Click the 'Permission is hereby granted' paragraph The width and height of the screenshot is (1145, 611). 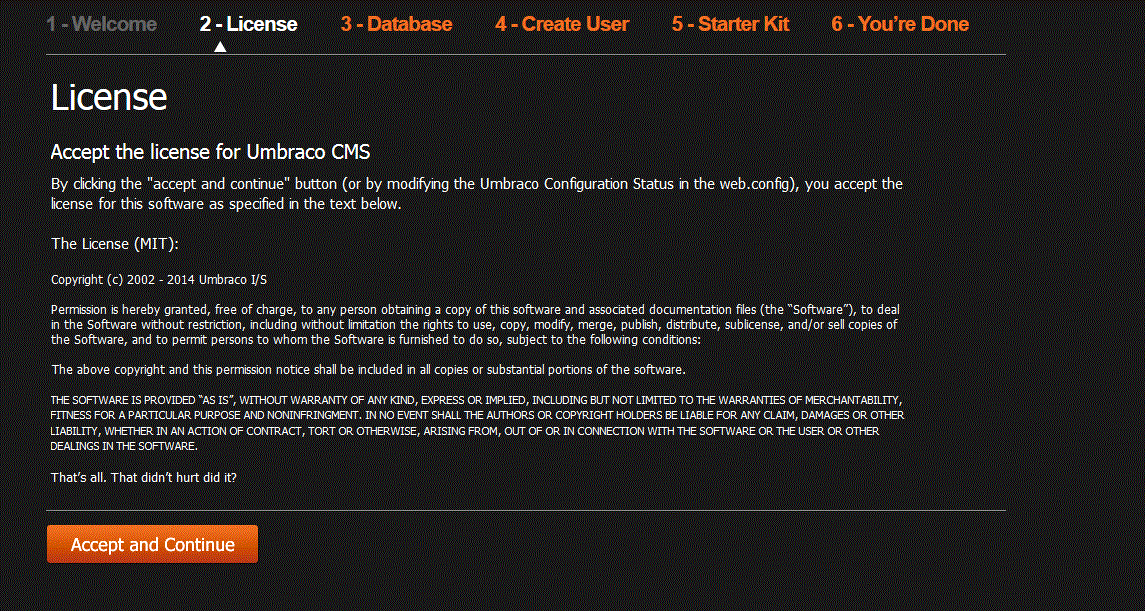click(475, 324)
